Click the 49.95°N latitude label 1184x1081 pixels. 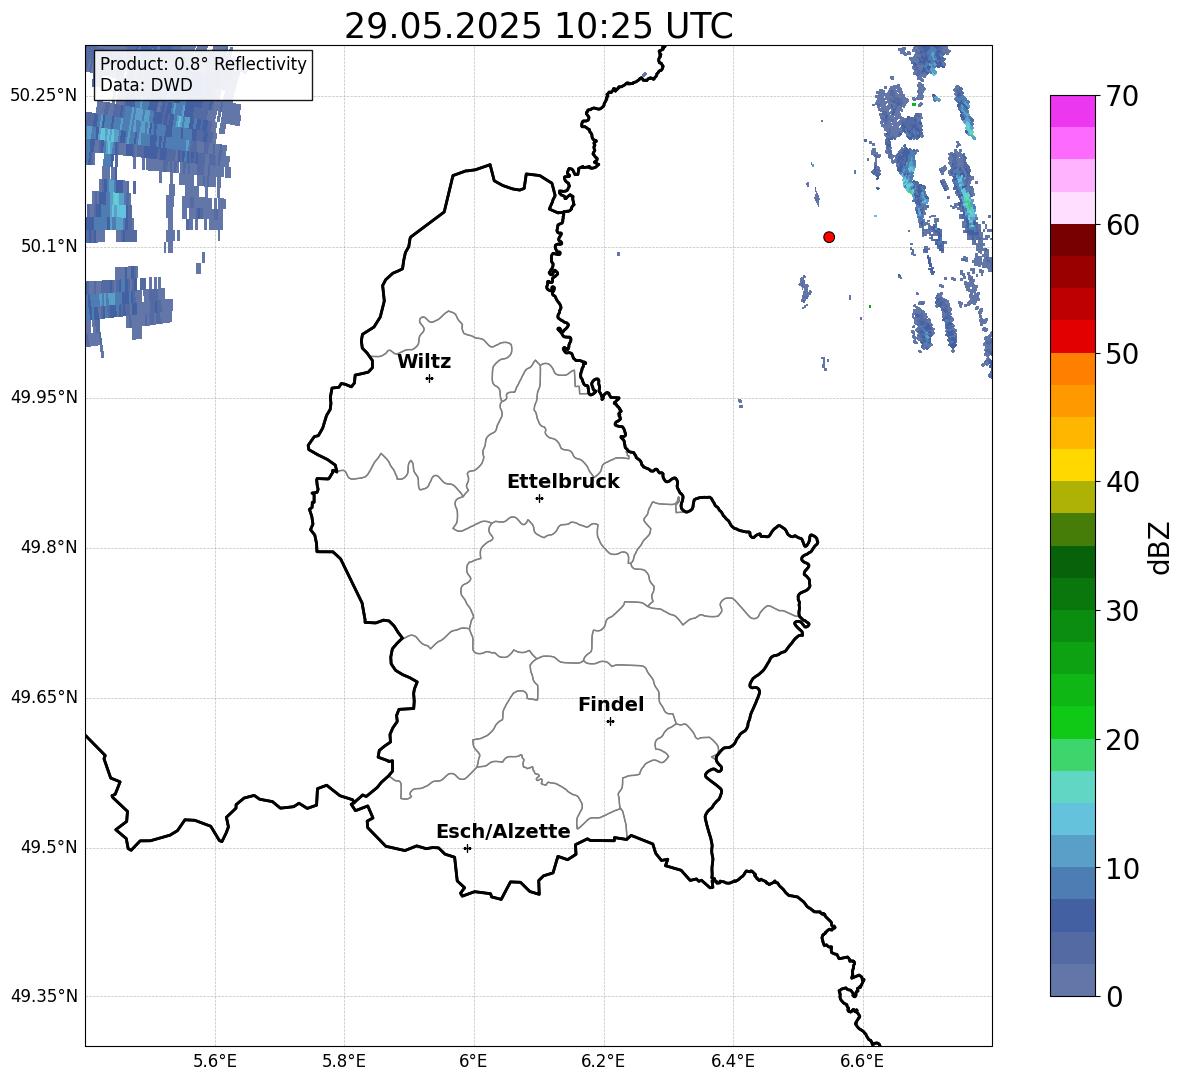pyautogui.click(x=44, y=397)
